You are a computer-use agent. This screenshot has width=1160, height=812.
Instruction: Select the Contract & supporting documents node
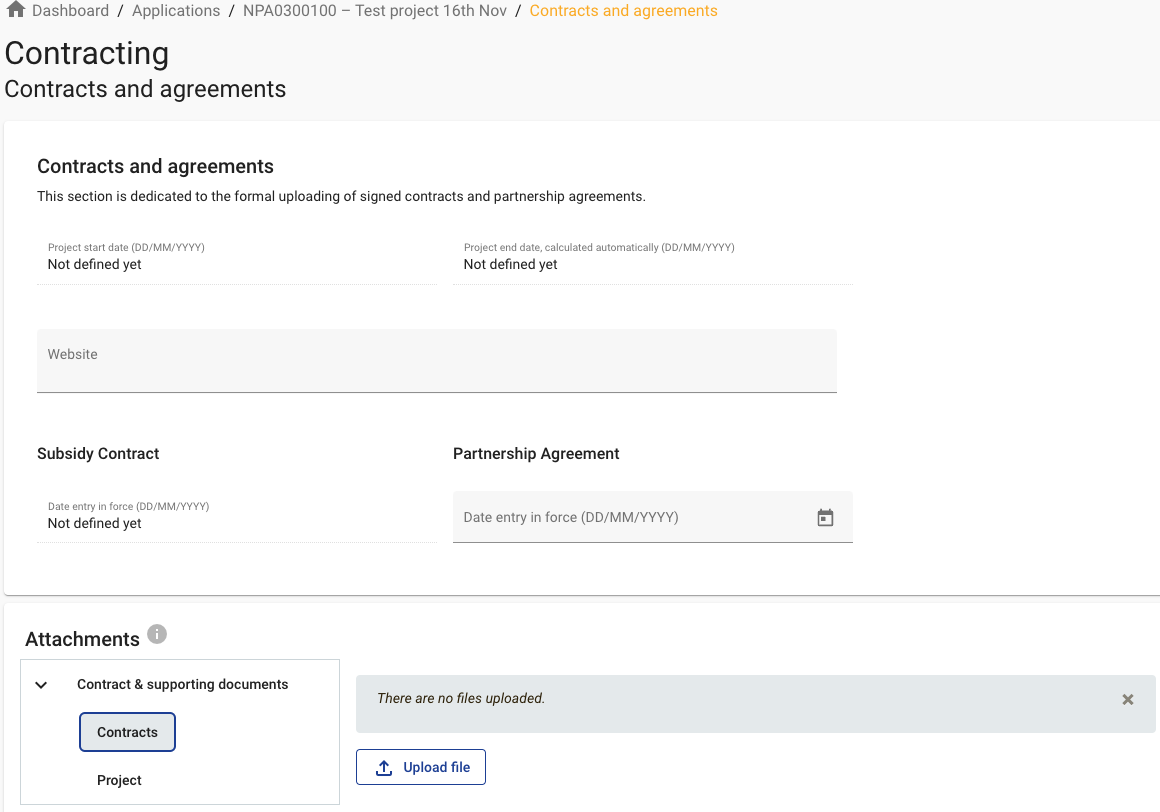pyautogui.click(x=182, y=685)
